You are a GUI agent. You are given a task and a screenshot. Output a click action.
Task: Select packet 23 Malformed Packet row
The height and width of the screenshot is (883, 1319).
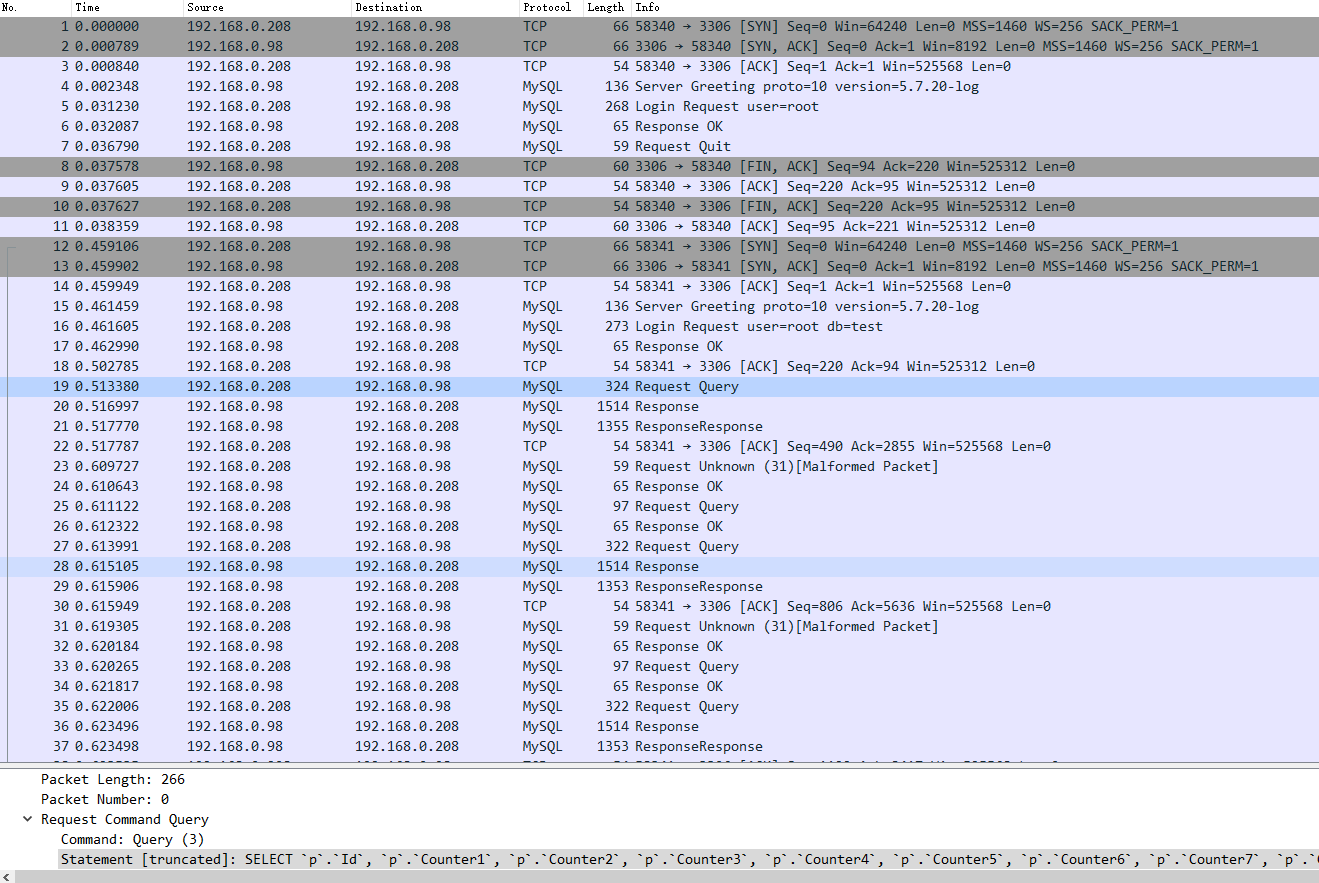(659, 466)
